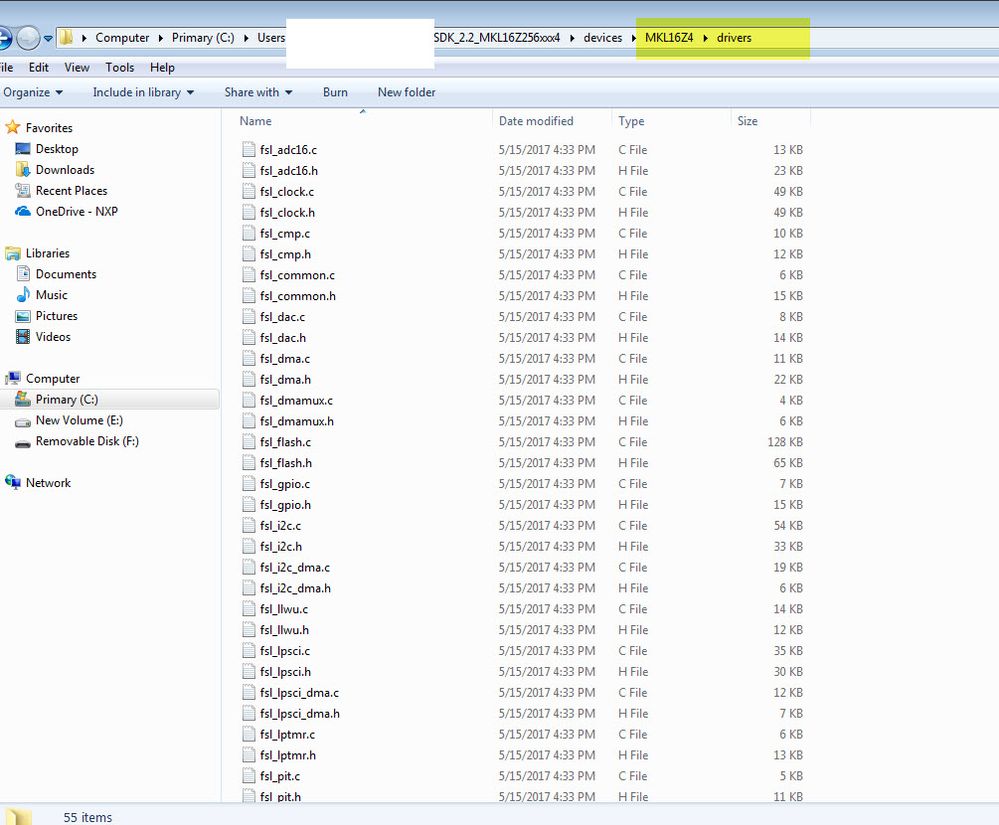Select the file fsl_llwu.c
This screenshot has width=999, height=825.
(x=284, y=610)
